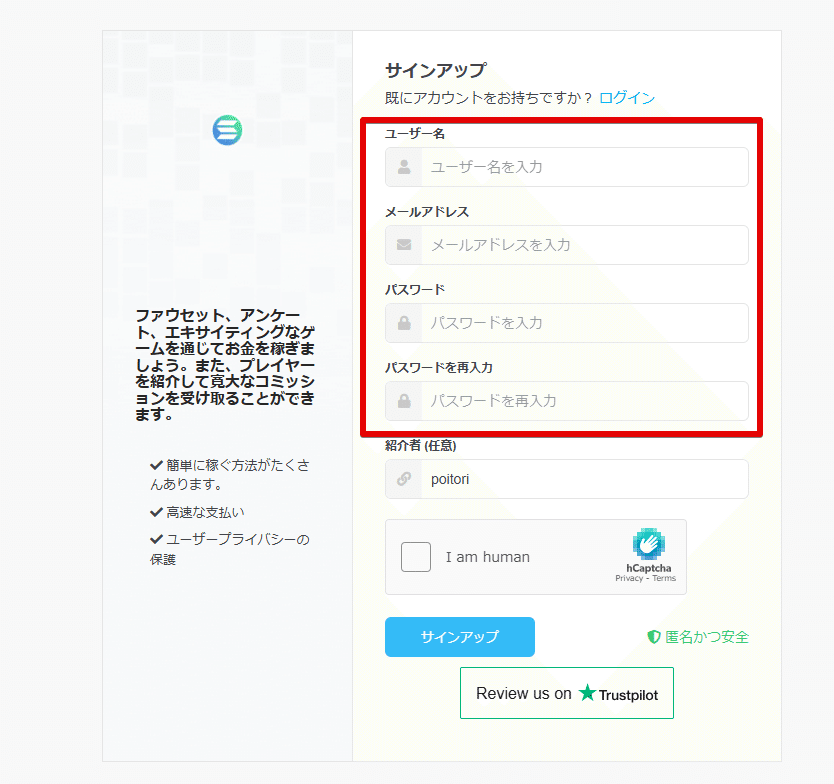
Task: Click the サインアップ signup button
Action: tap(459, 637)
